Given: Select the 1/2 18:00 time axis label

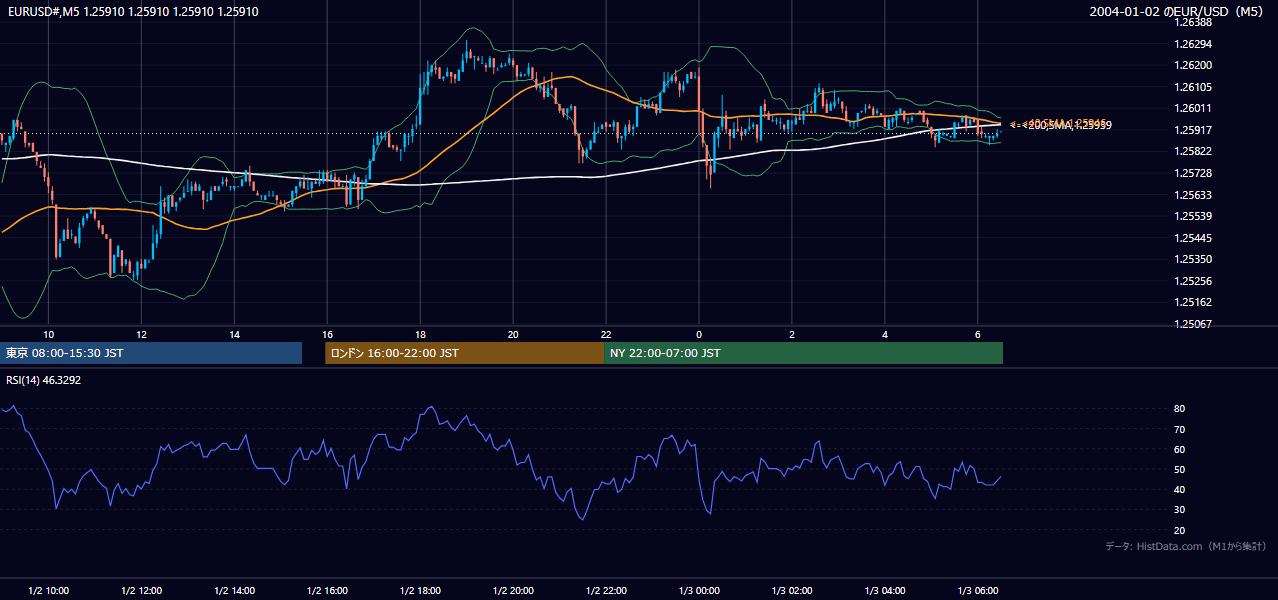Looking at the screenshot, I should tap(420, 591).
